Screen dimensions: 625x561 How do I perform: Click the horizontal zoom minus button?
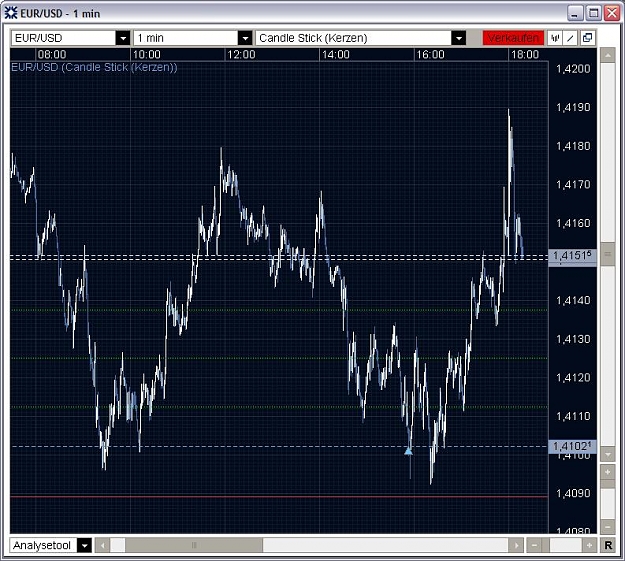pyautogui.click(x=534, y=545)
